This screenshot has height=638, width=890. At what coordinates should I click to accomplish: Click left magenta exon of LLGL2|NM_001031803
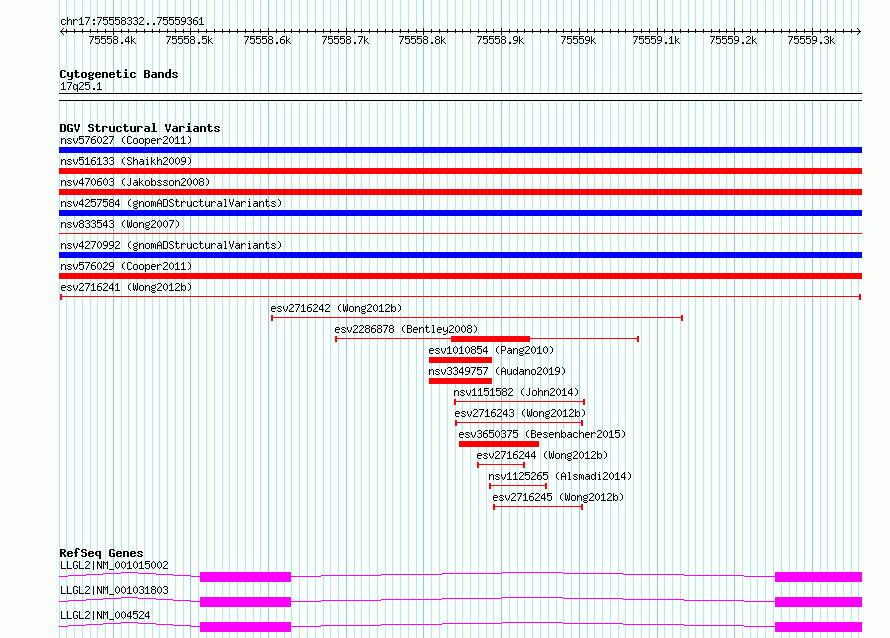(x=246, y=602)
